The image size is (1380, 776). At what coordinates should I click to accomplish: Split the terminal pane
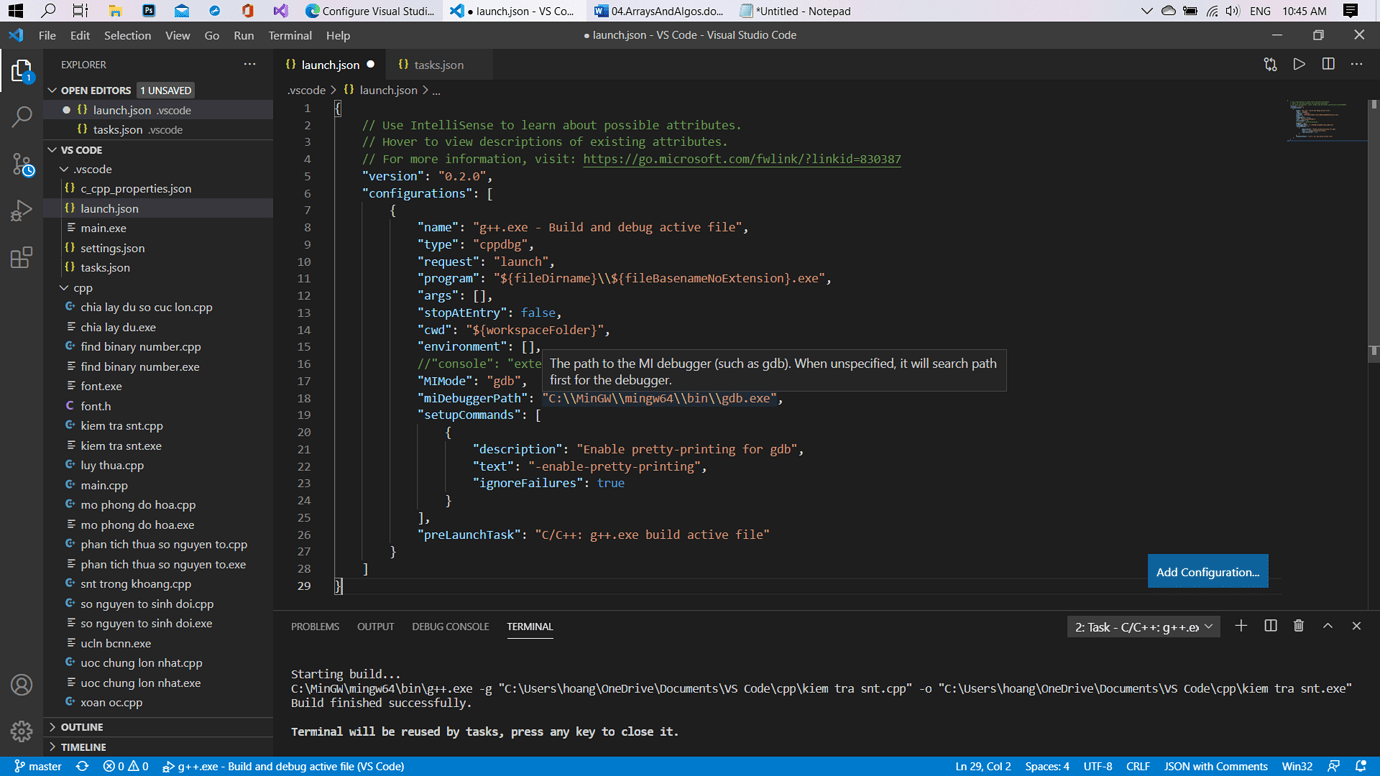click(x=1270, y=625)
